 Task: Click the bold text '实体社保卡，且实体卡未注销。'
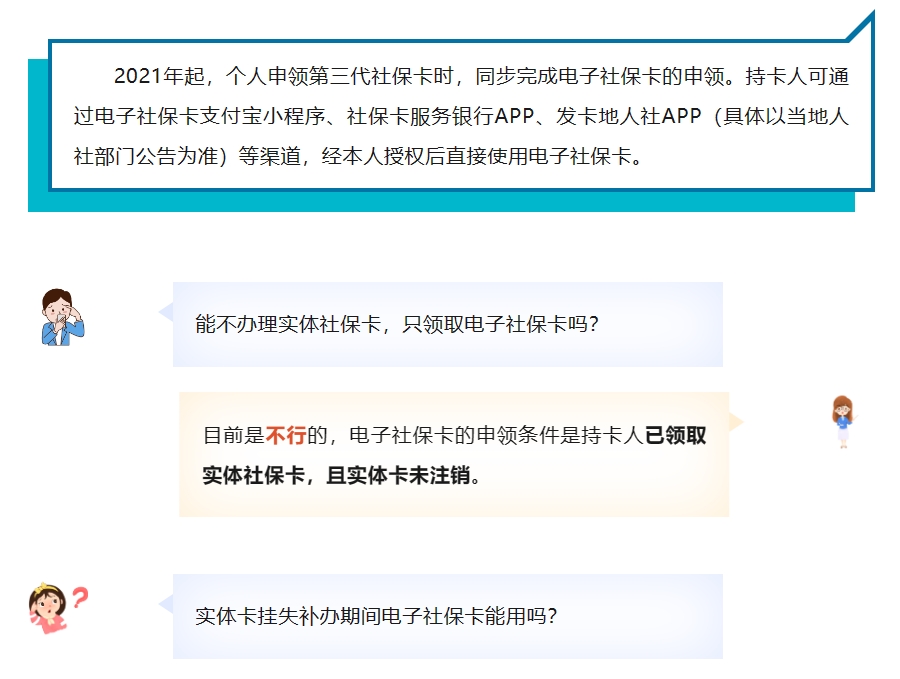(341, 475)
